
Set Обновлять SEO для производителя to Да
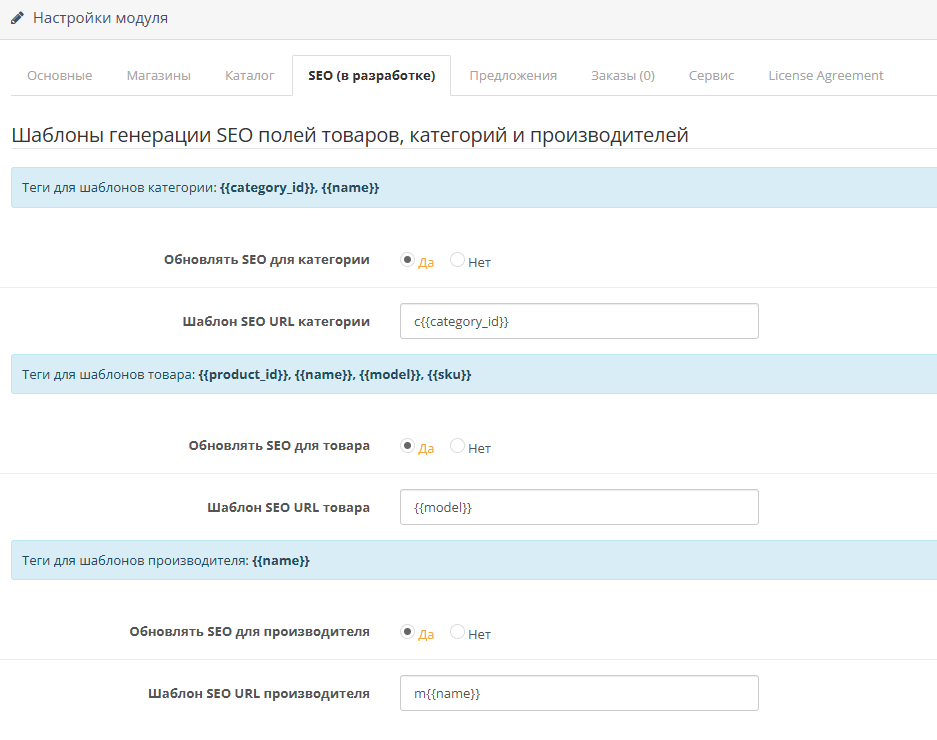coord(407,632)
